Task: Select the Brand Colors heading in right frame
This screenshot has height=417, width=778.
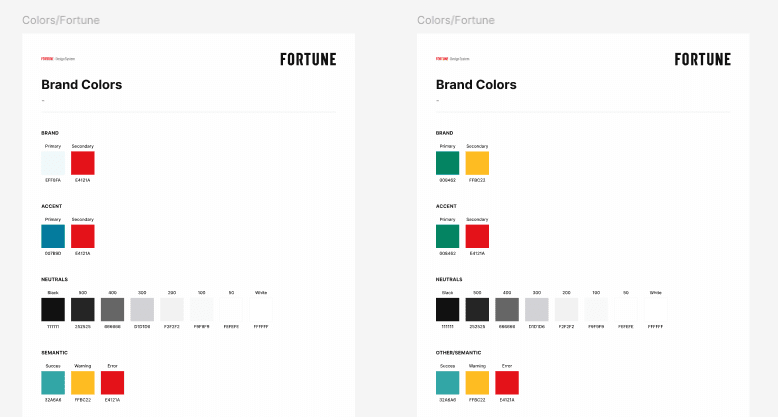Action: click(x=476, y=85)
